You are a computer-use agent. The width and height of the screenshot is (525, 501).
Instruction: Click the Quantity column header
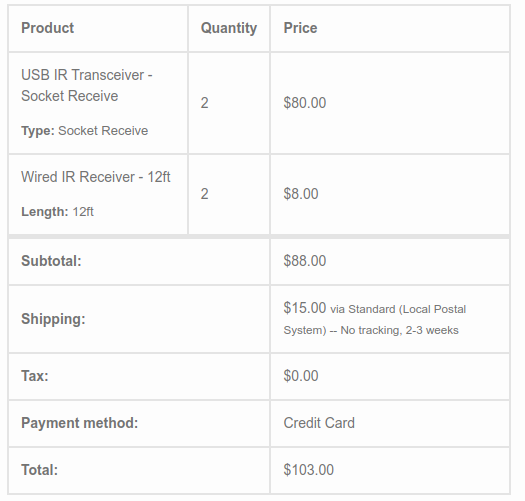click(229, 28)
